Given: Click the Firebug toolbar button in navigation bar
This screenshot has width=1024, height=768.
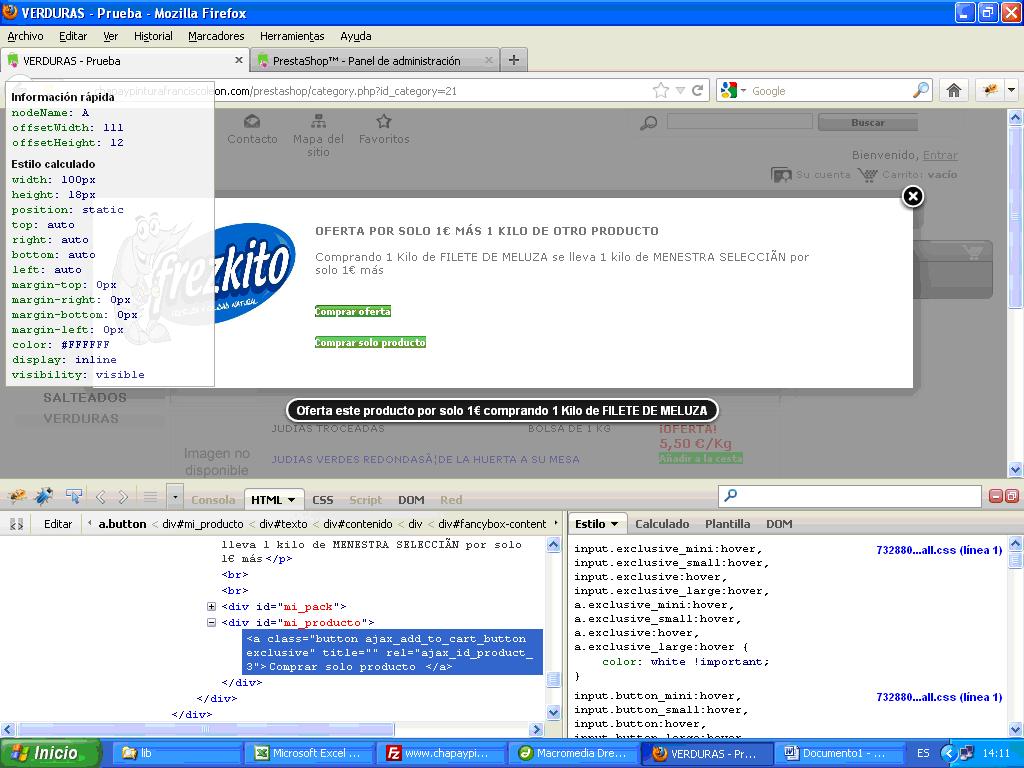Looking at the screenshot, I should [991, 90].
